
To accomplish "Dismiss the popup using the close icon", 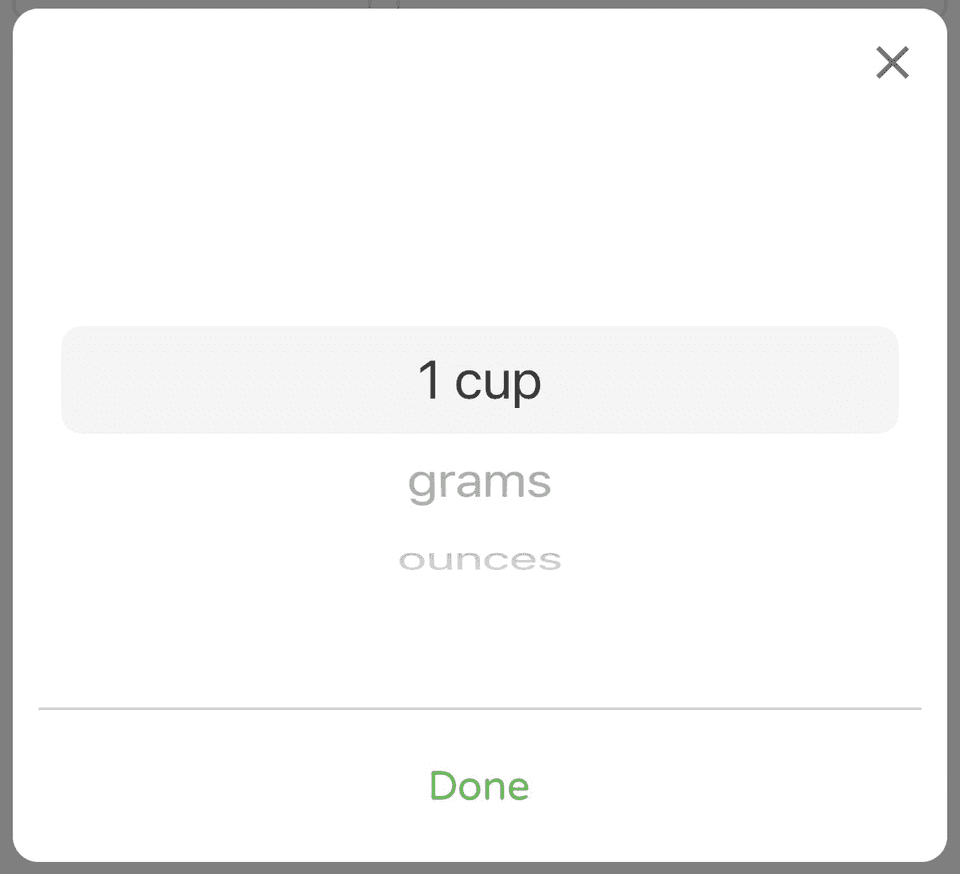I will point(891,62).
